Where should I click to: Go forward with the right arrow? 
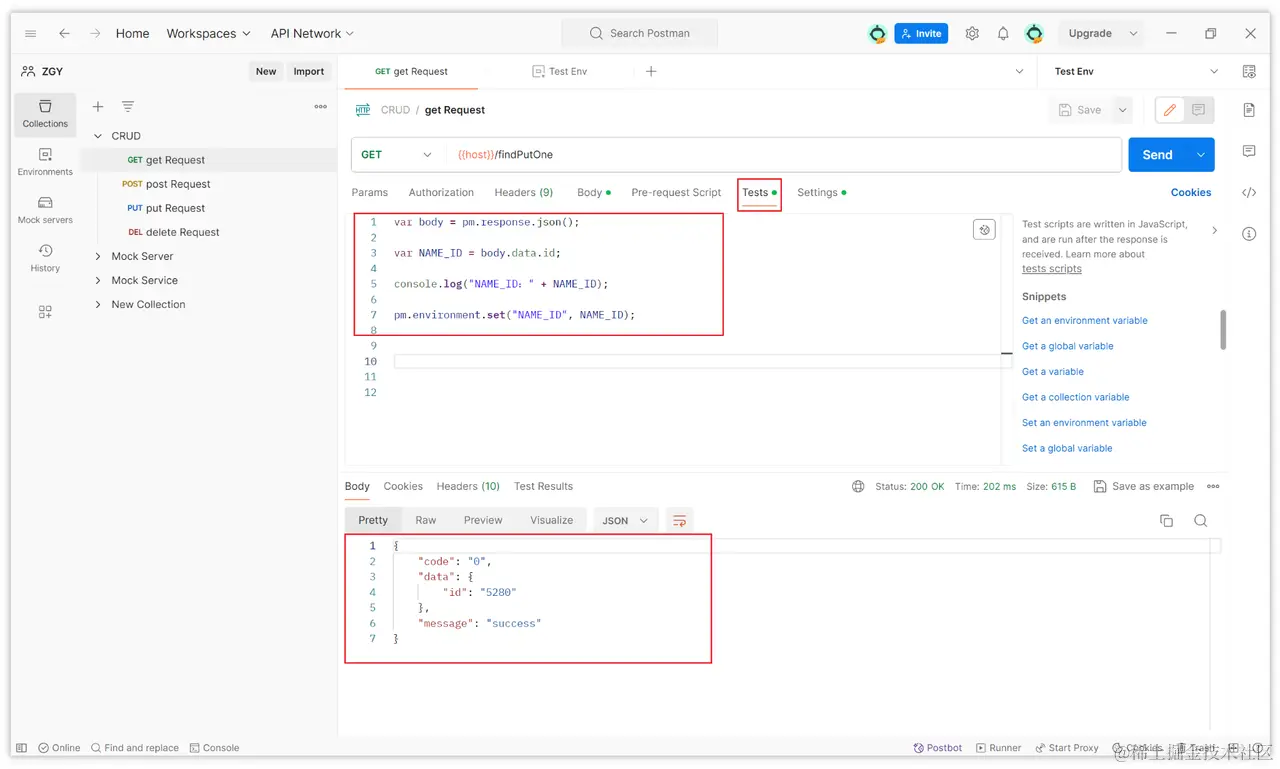pyautogui.click(x=95, y=33)
